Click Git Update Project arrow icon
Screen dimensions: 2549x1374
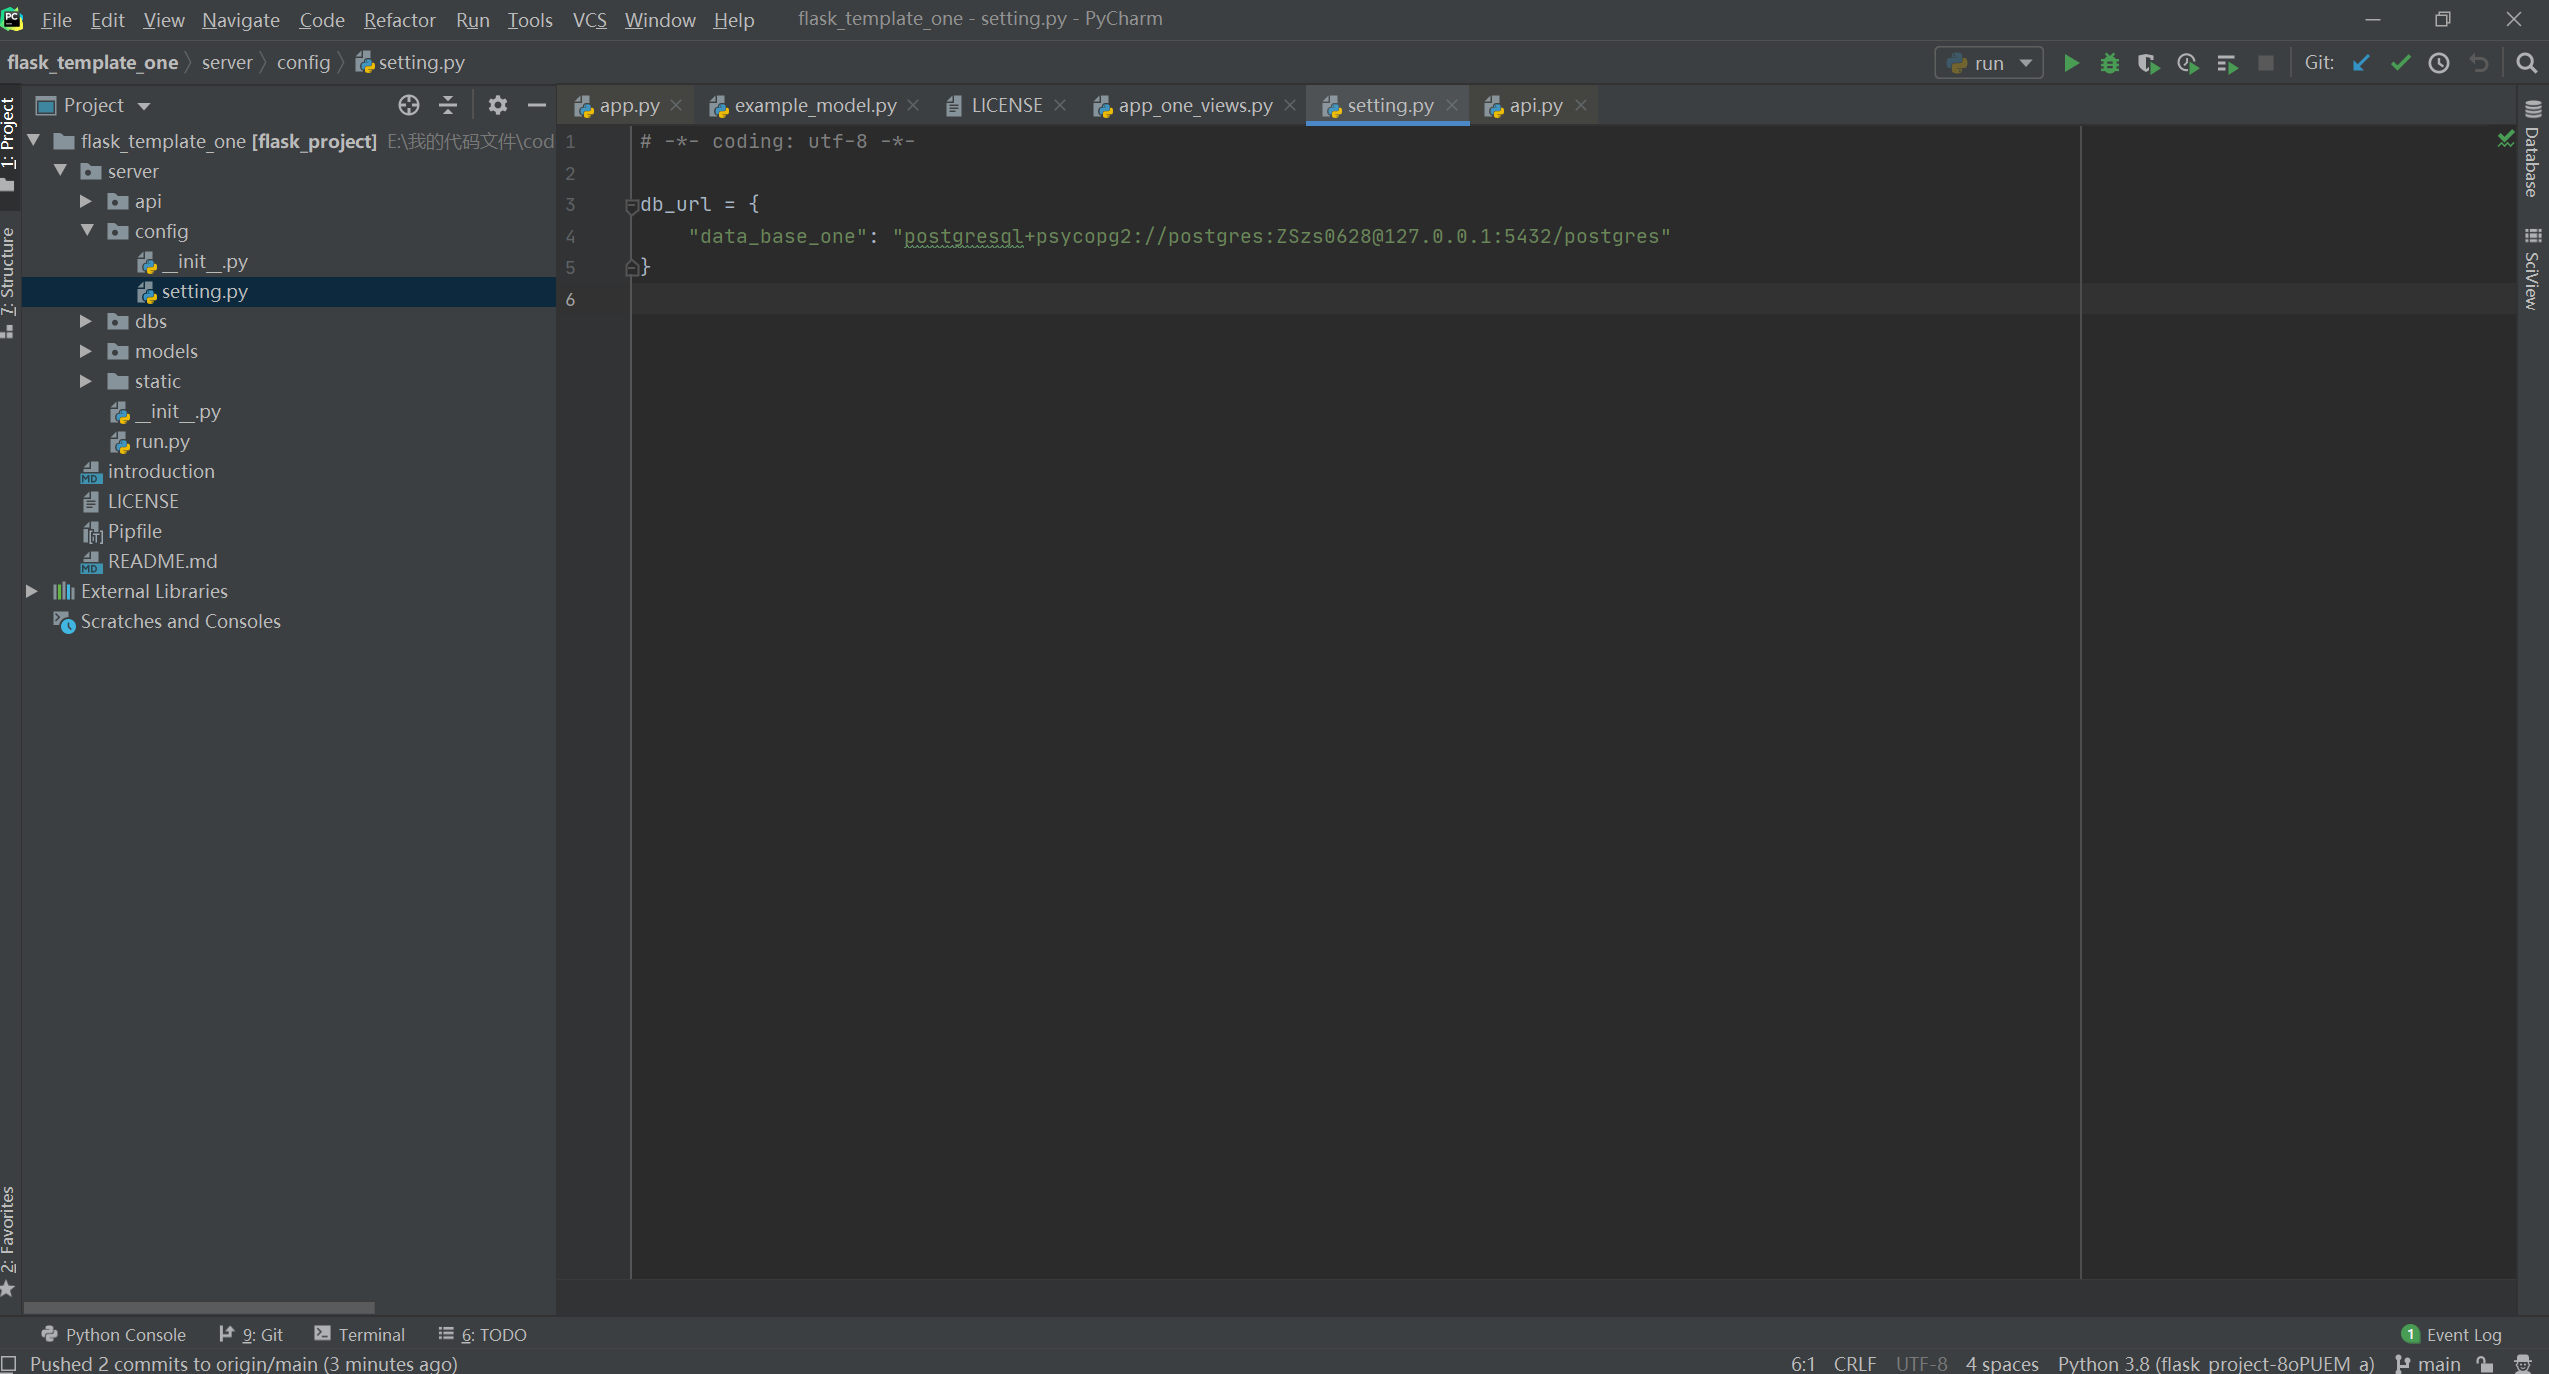[x=2361, y=63]
